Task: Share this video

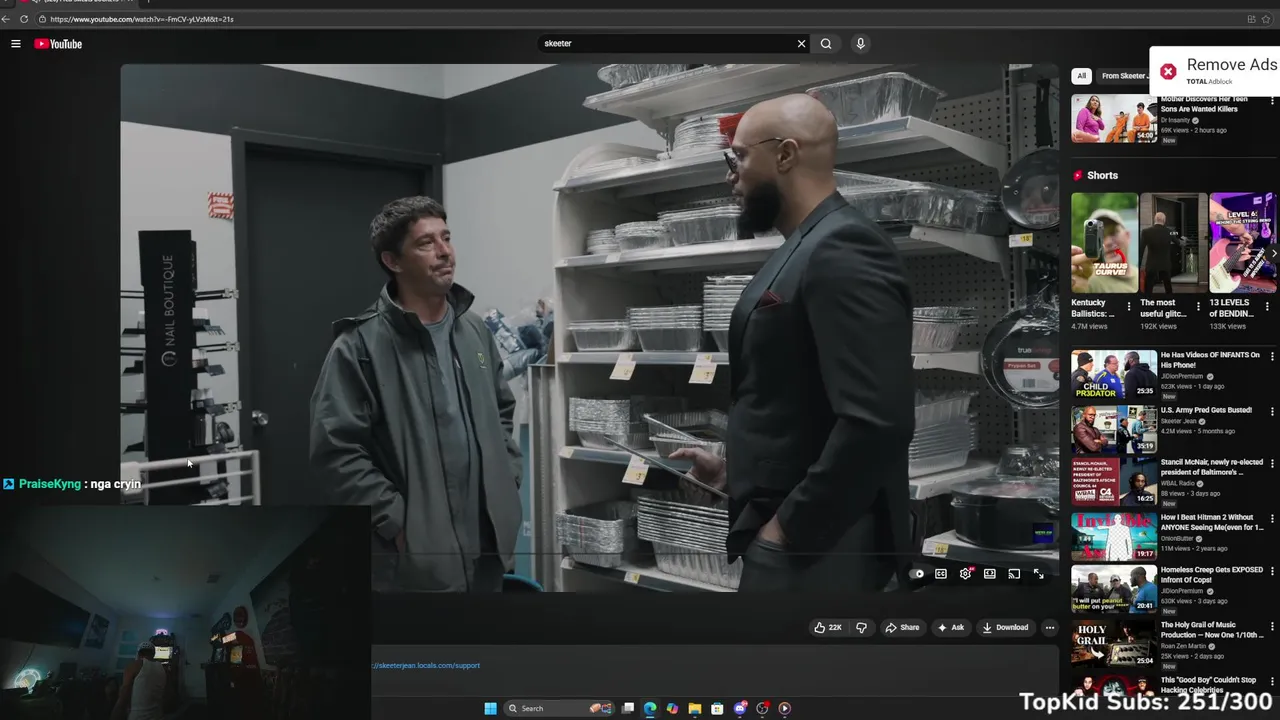Action: click(902, 628)
